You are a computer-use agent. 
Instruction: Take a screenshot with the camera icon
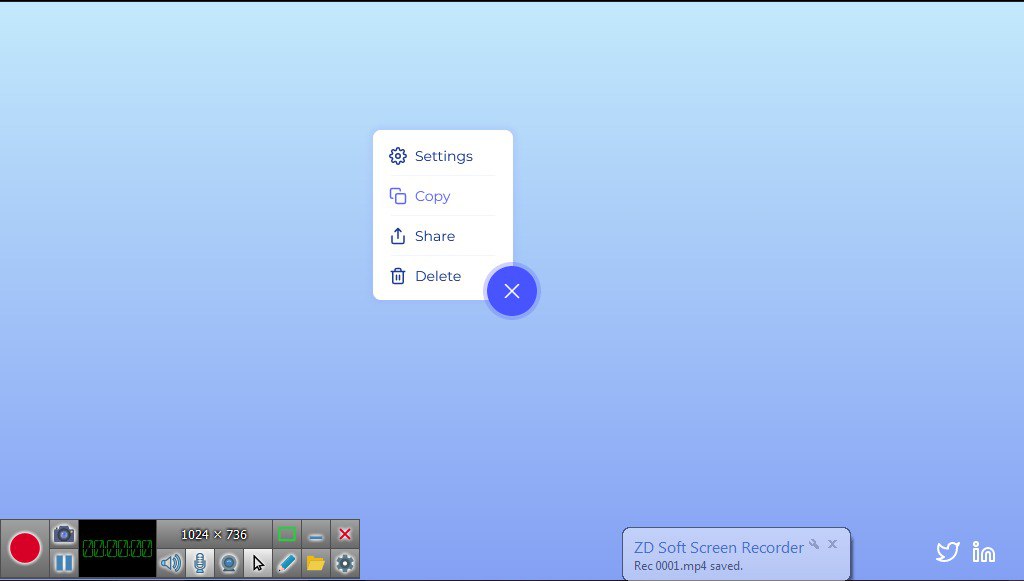(64, 534)
